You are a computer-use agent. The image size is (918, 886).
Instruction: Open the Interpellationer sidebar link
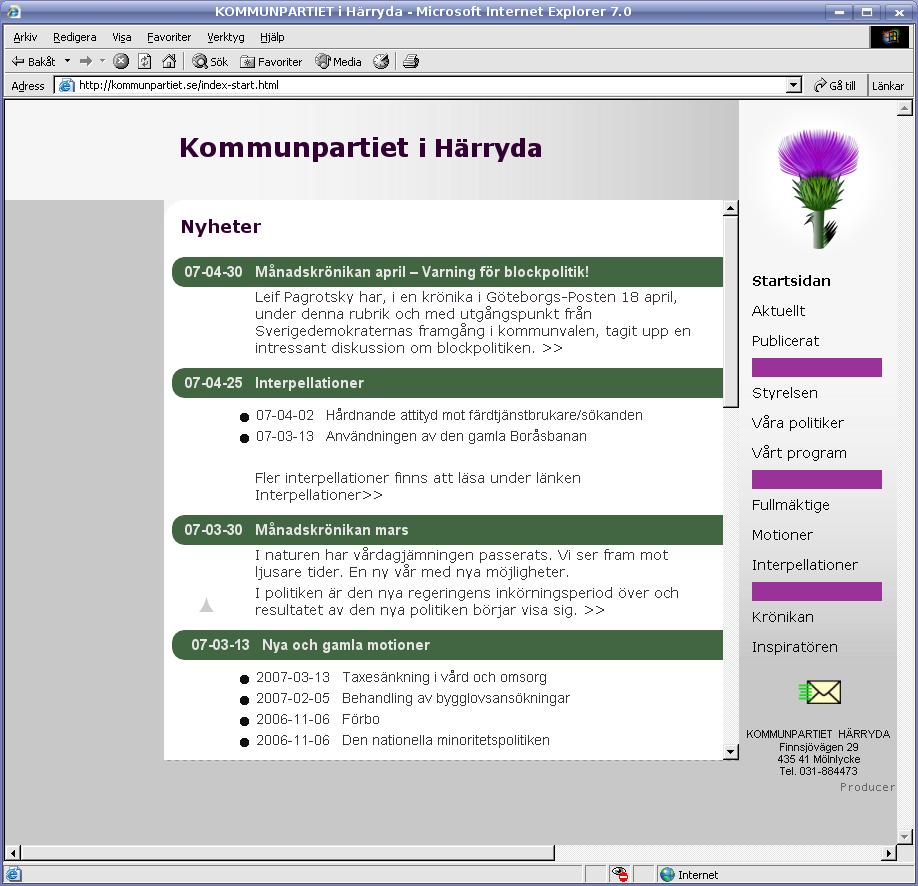tap(804, 565)
